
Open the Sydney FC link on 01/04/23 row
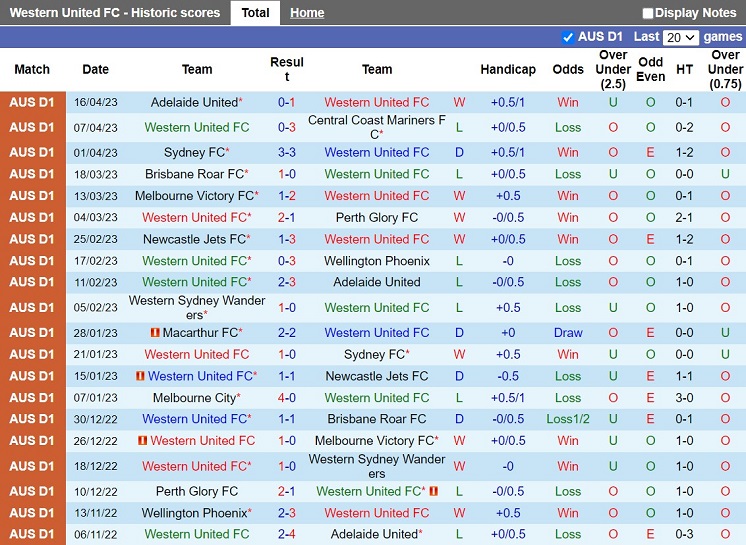point(194,152)
